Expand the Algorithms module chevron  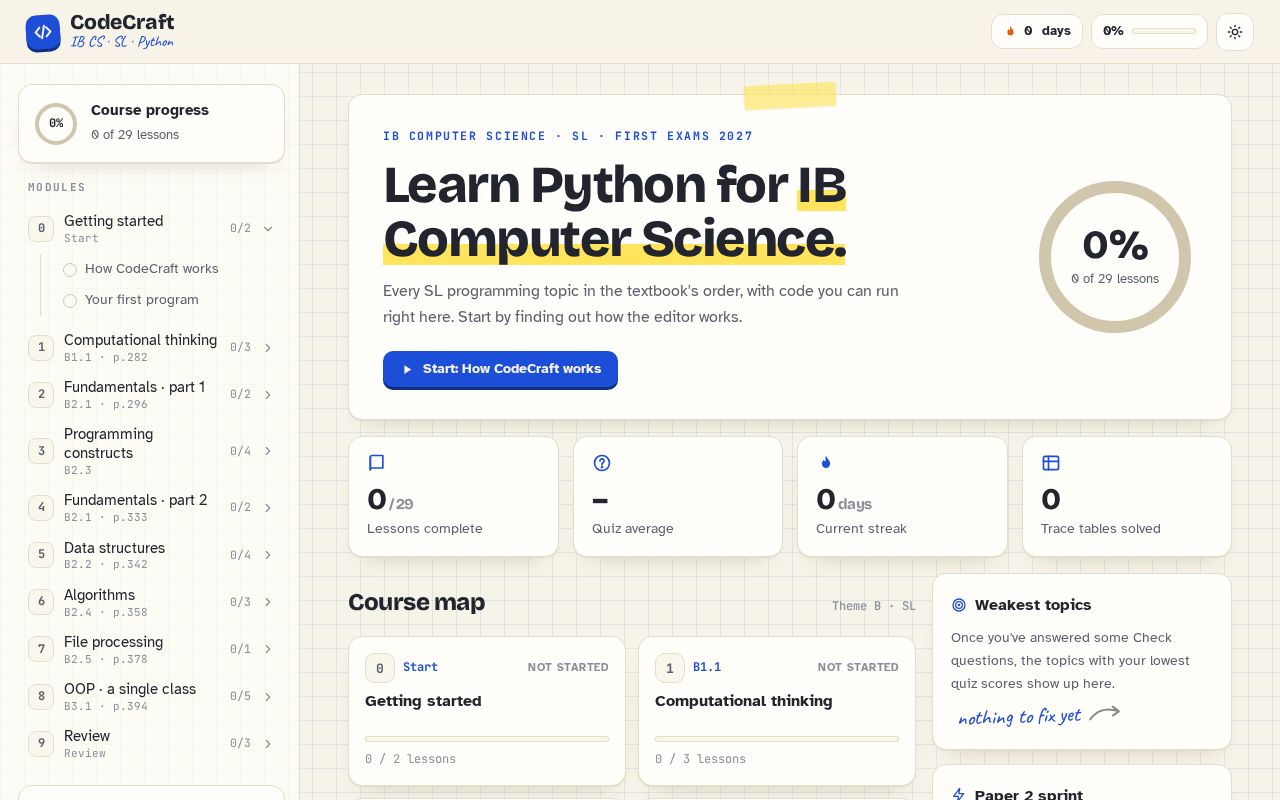pos(268,602)
